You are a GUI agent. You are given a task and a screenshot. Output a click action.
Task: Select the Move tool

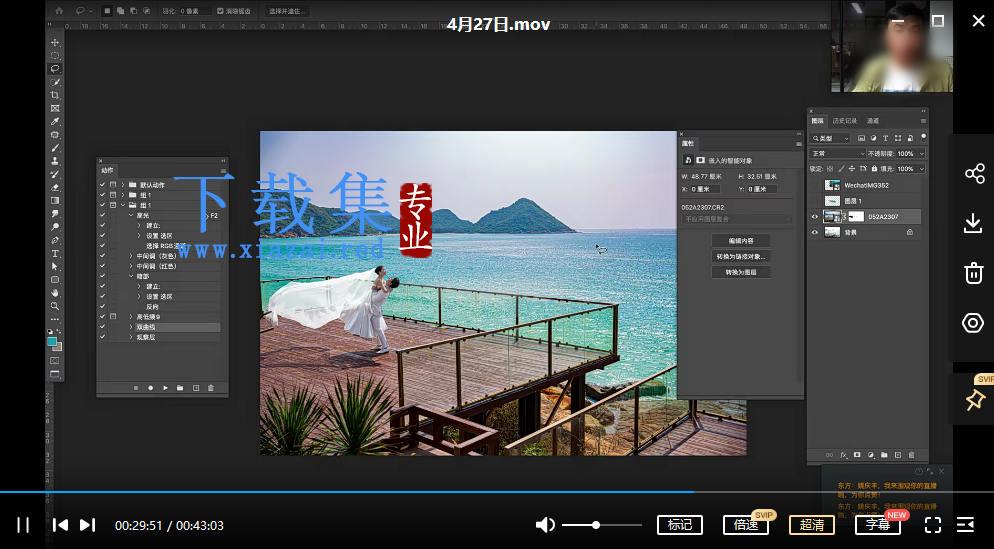tap(55, 42)
